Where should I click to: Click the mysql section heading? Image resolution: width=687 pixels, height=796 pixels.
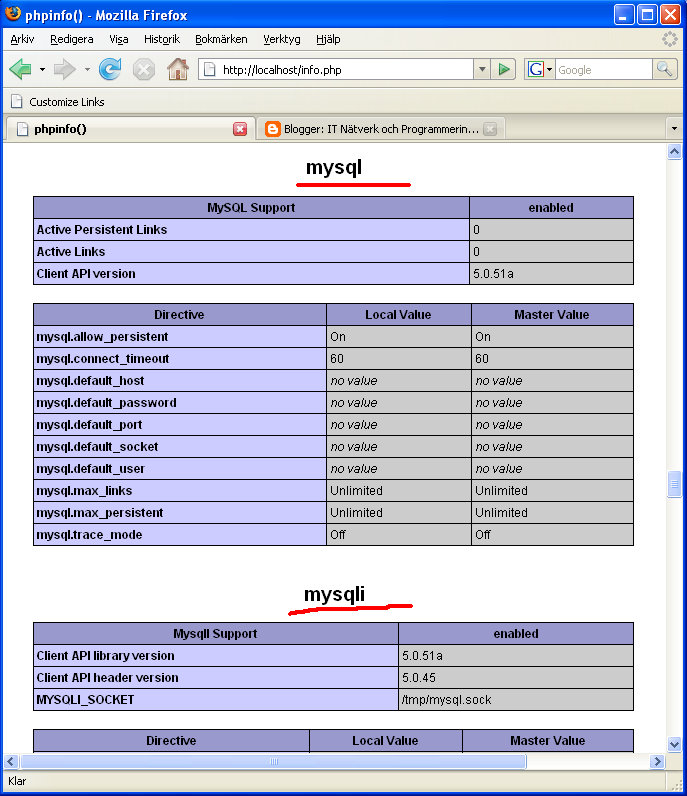click(334, 168)
